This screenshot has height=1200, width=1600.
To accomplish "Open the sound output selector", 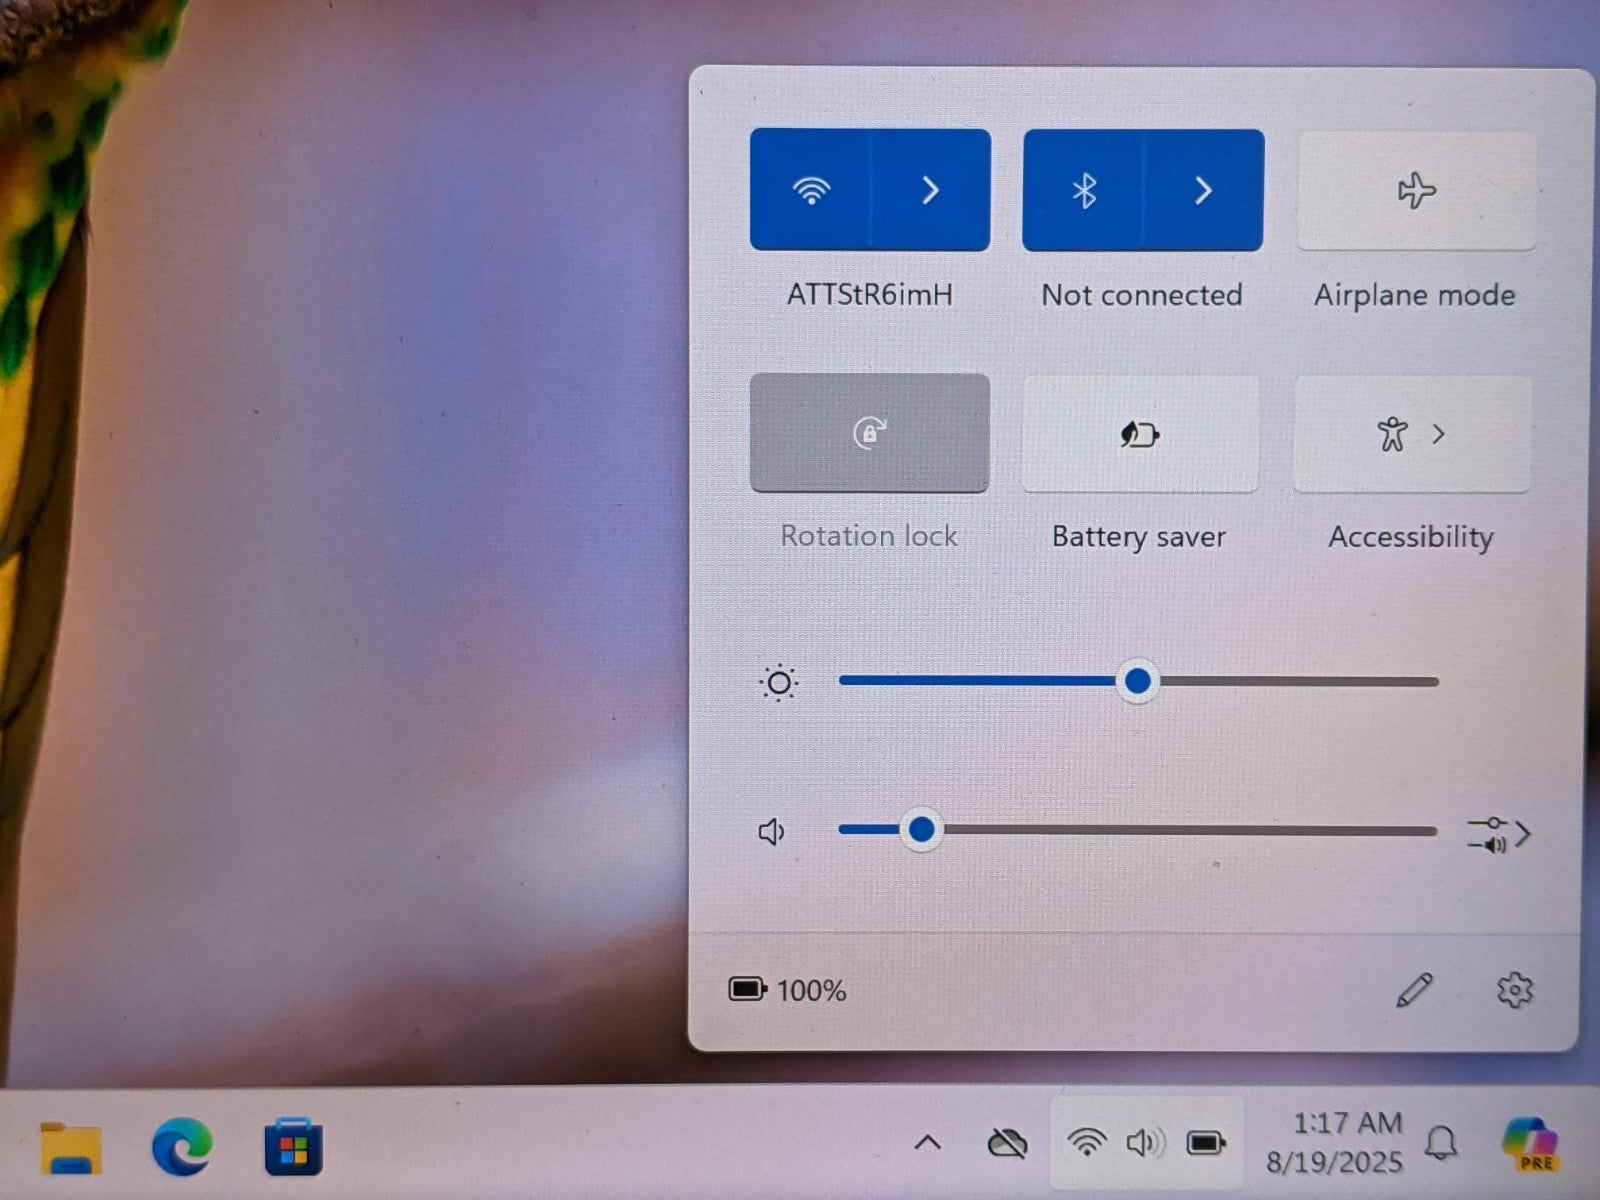I will (1498, 834).
